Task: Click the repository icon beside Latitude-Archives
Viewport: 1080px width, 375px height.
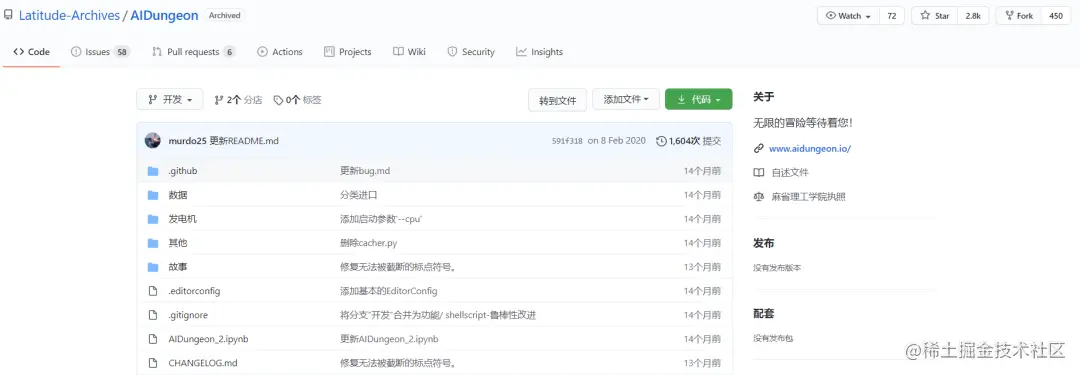Action: click(x=8, y=14)
